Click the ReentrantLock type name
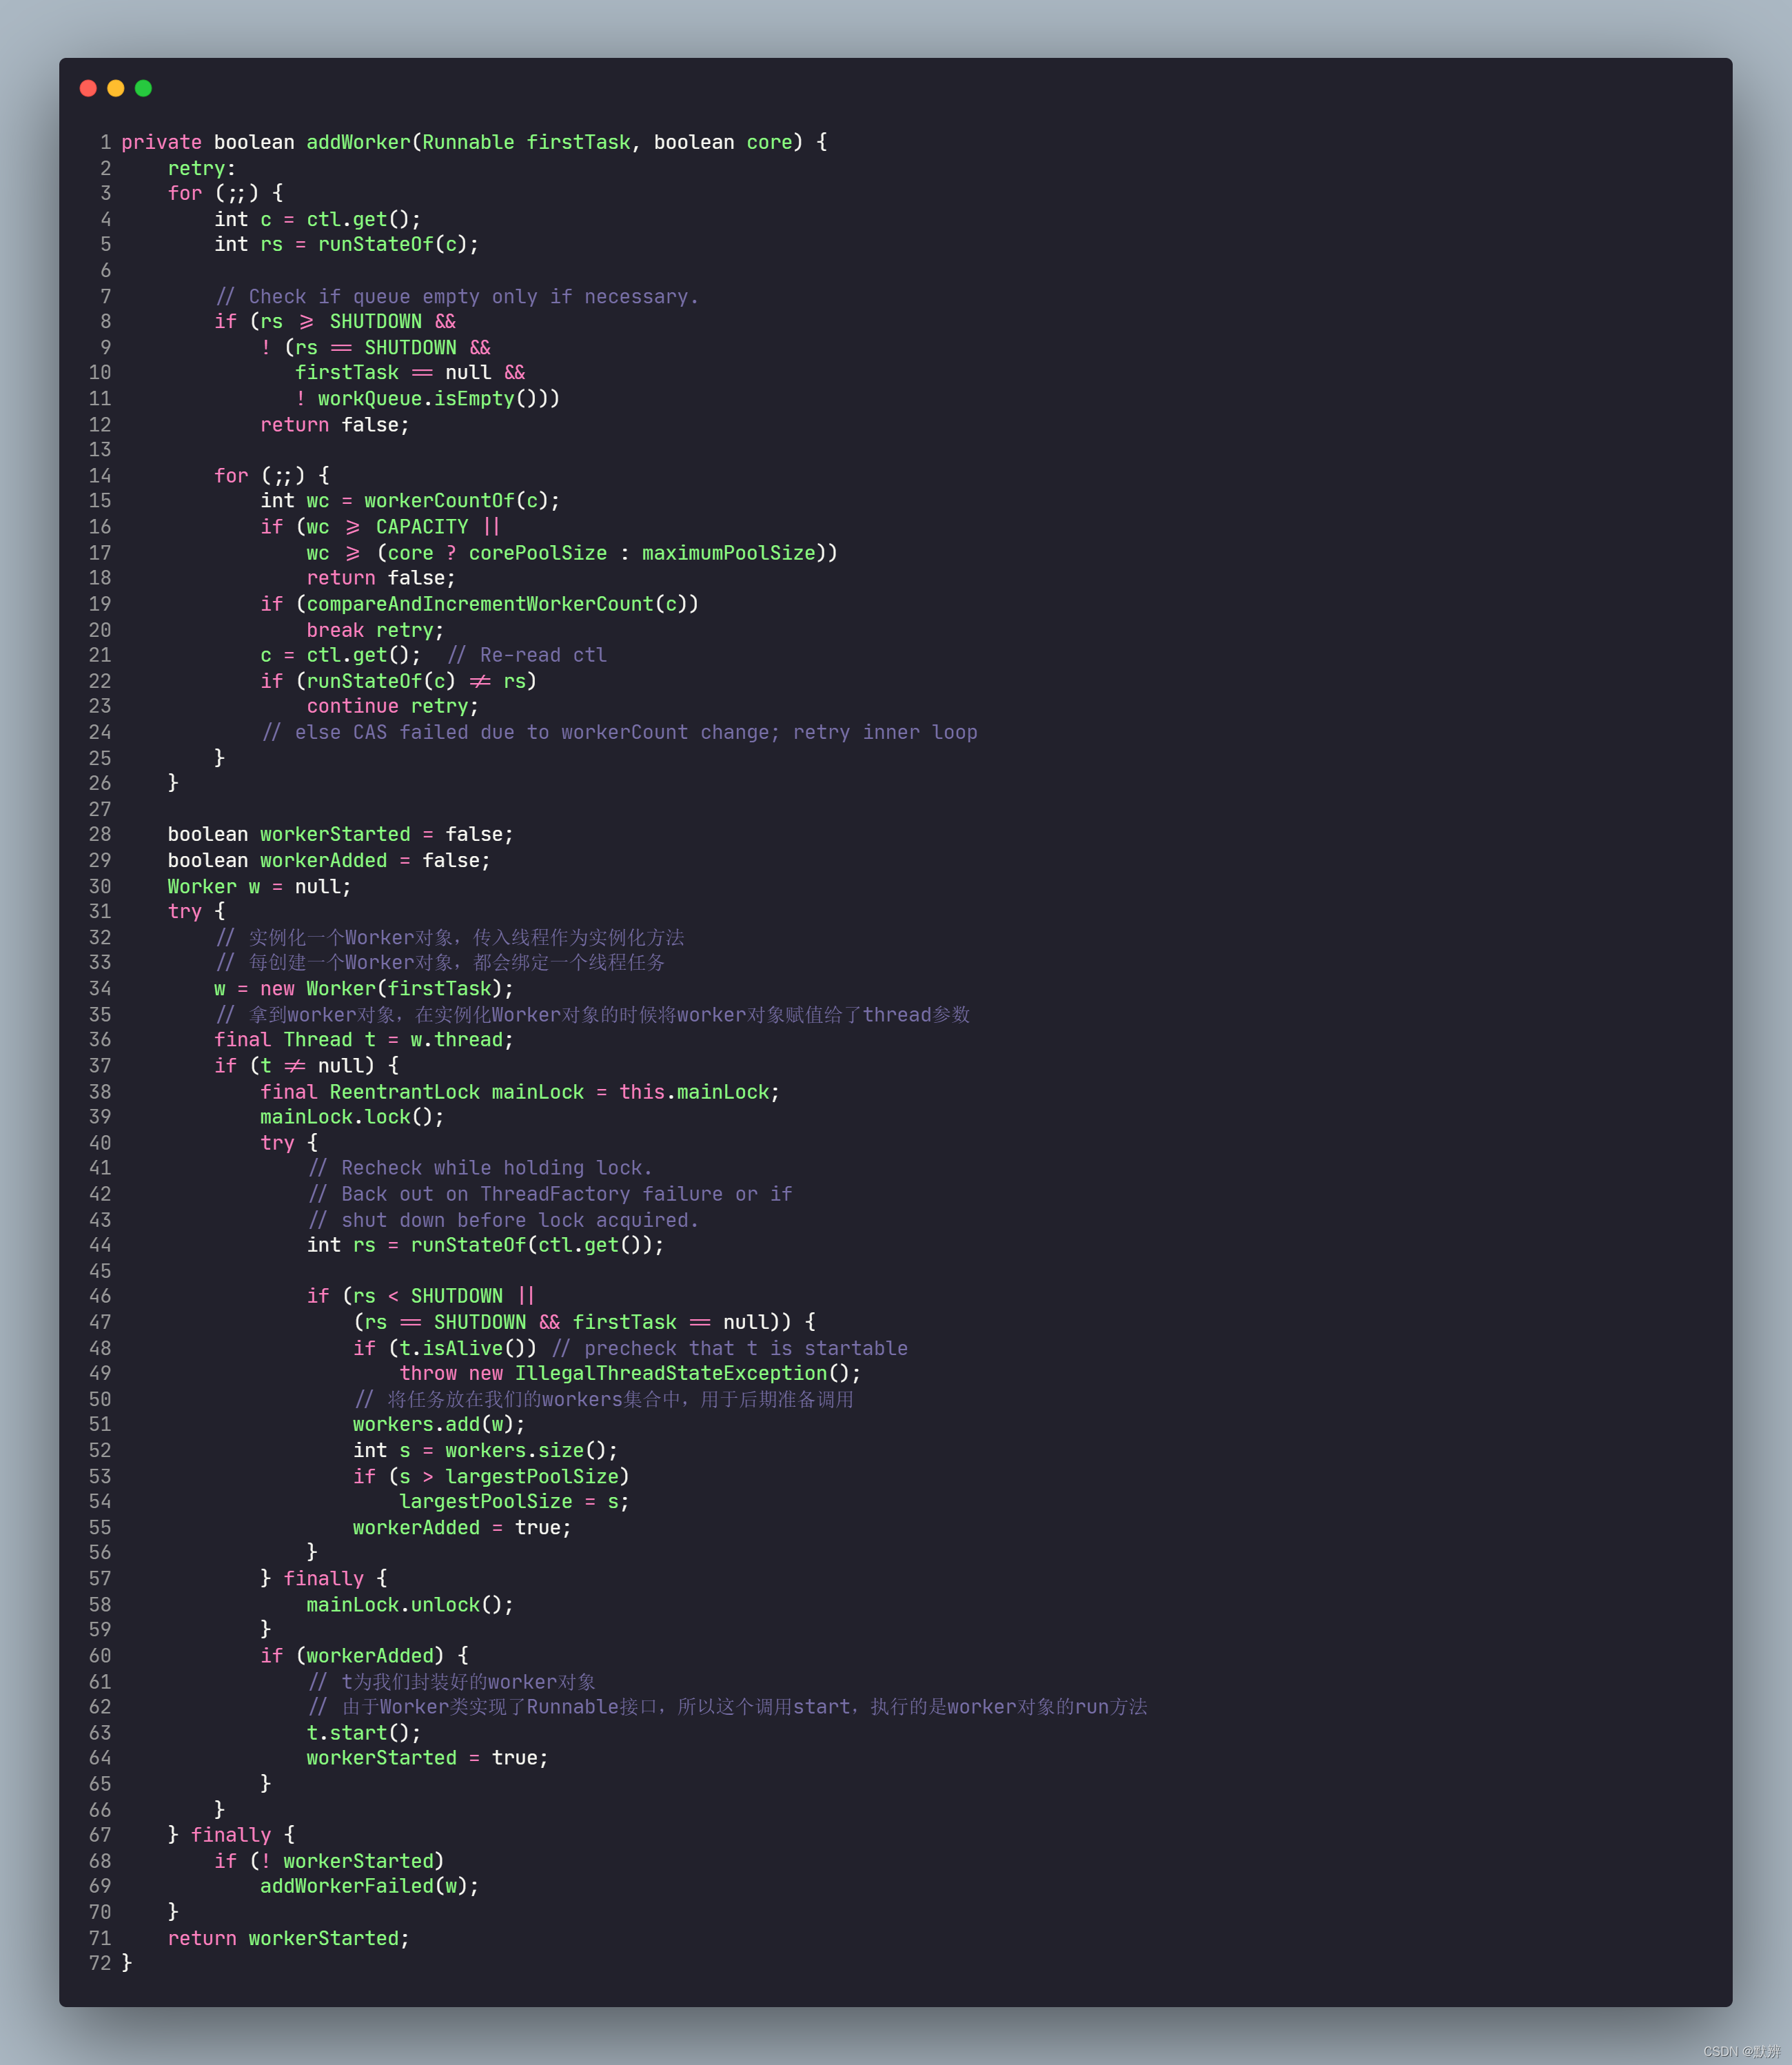This screenshot has height=2065, width=1792. click(x=404, y=1092)
